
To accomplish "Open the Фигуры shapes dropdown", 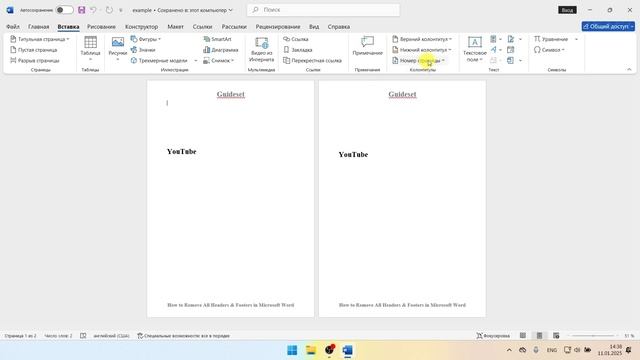I will pos(146,39).
